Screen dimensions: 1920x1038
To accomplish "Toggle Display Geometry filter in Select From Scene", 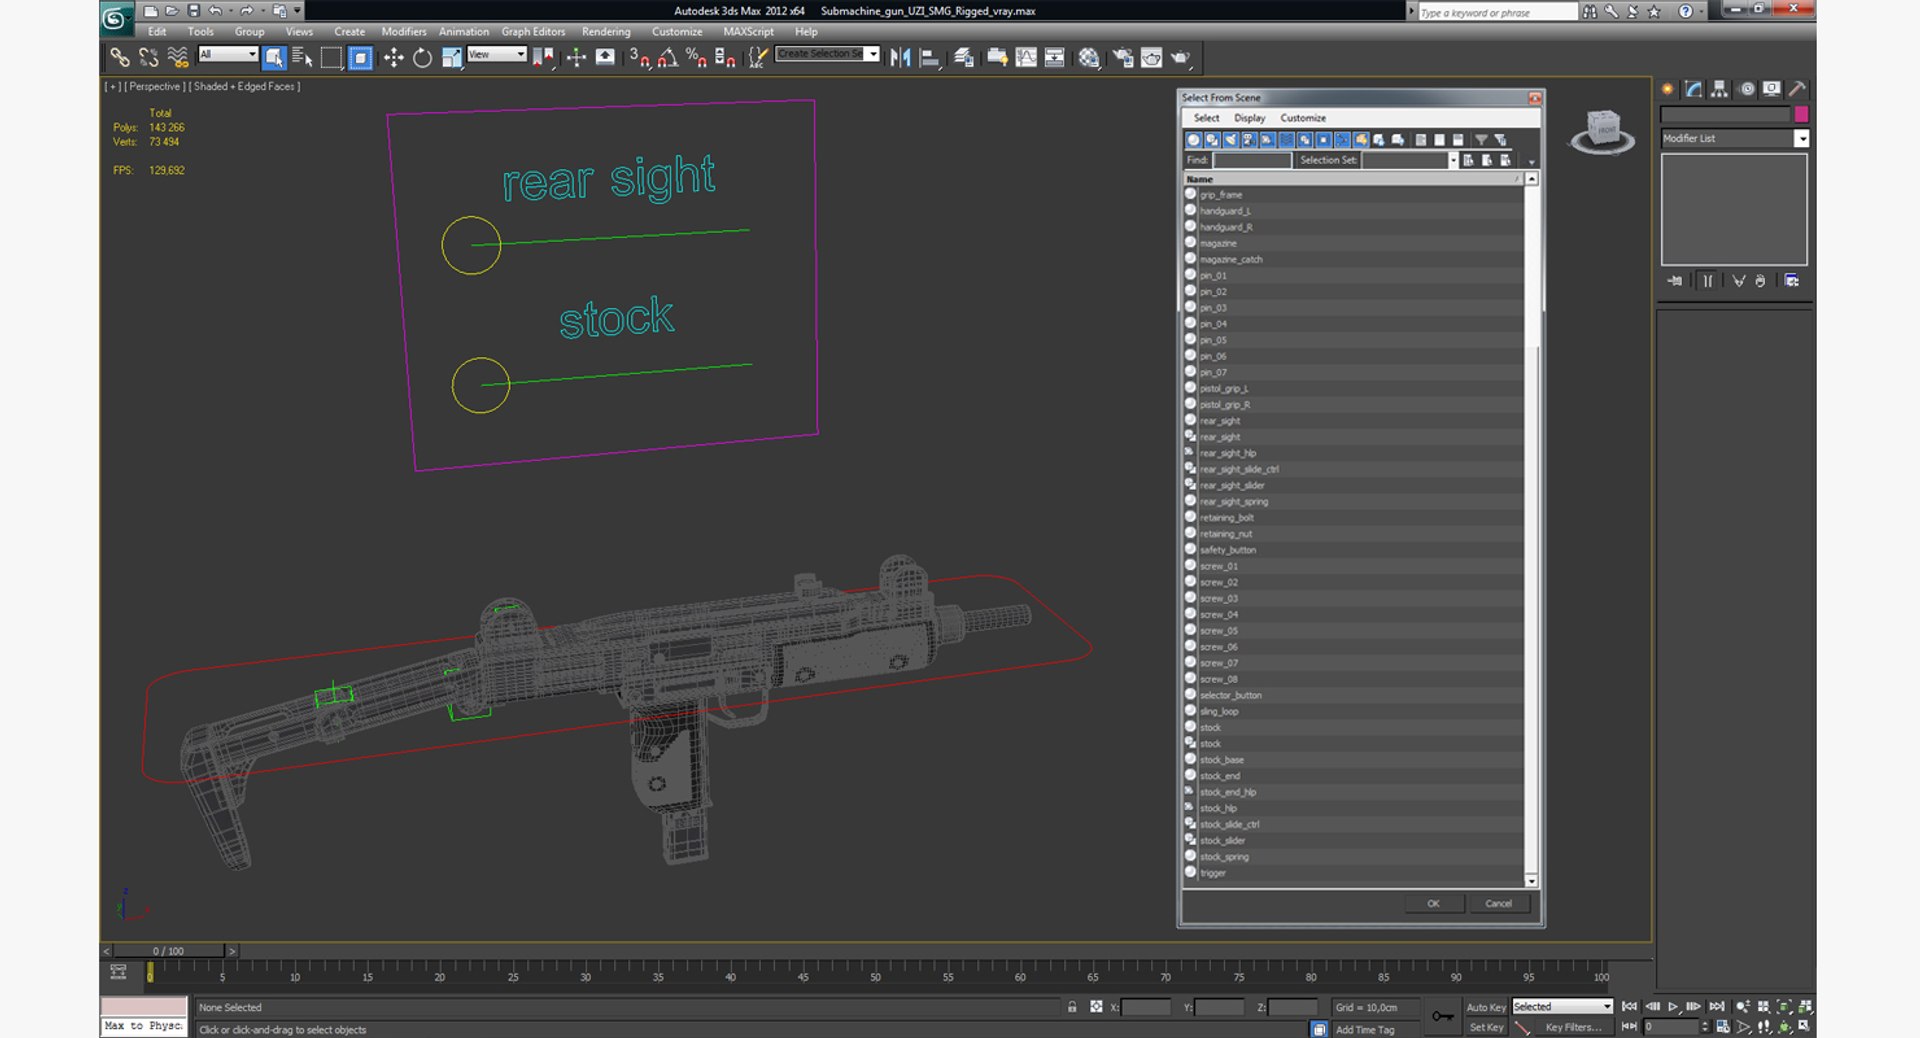I will point(1193,140).
